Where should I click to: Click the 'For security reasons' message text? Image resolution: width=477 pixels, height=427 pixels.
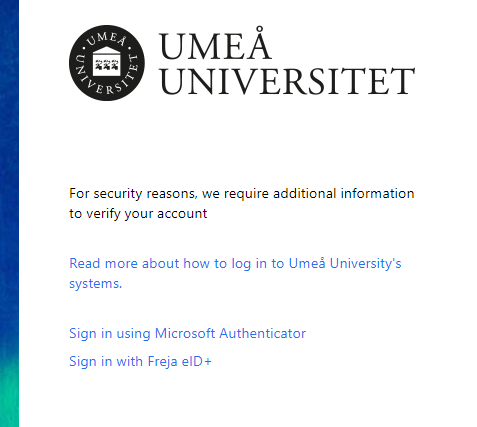tap(242, 203)
